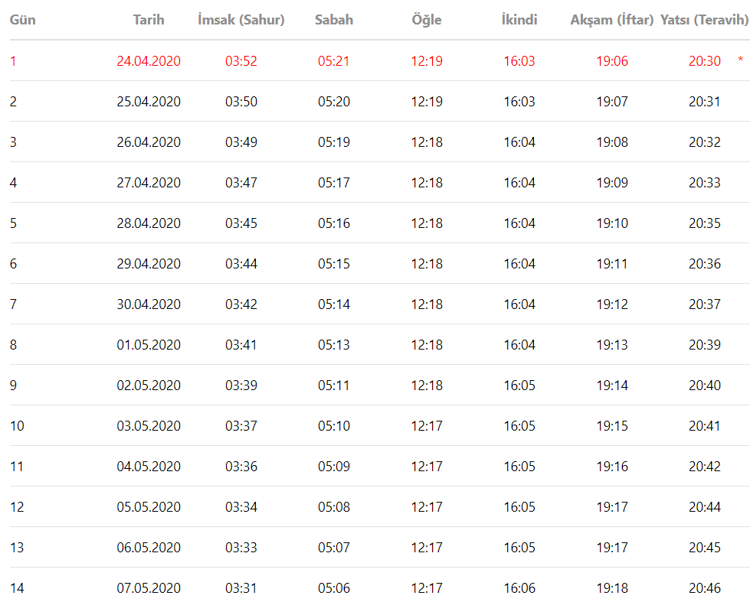Click the Tarih column header
The width and height of the screenshot is (750, 602).
coord(148,20)
